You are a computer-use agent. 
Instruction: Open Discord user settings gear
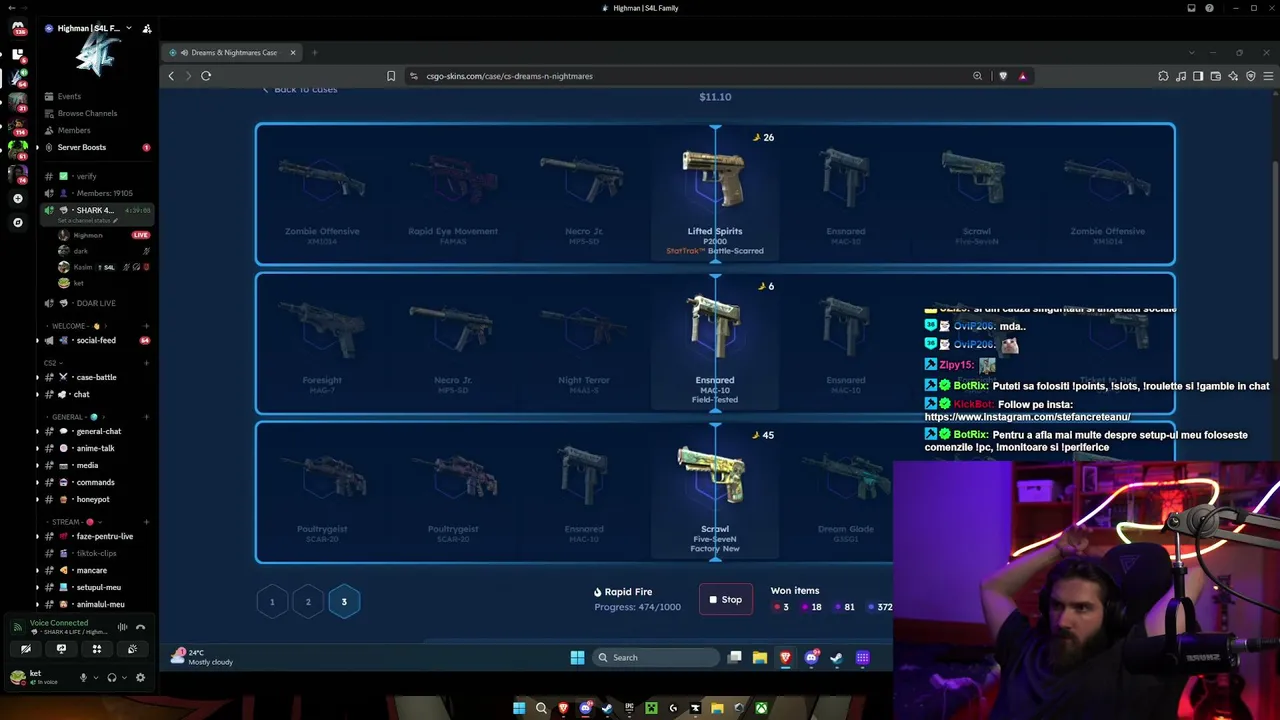click(x=140, y=677)
